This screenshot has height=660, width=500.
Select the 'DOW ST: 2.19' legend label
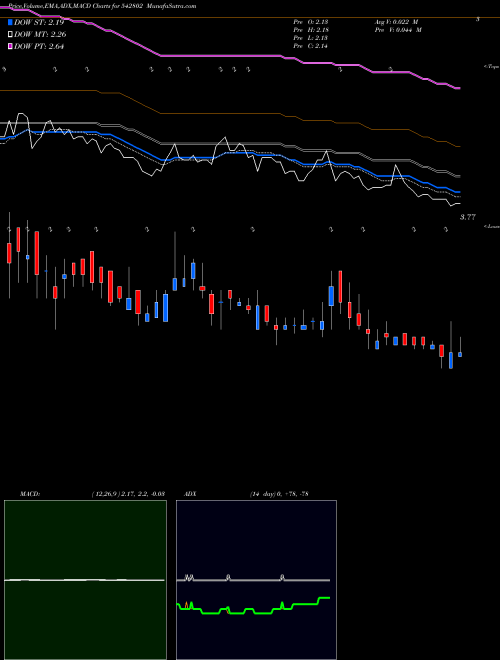pos(39,22)
